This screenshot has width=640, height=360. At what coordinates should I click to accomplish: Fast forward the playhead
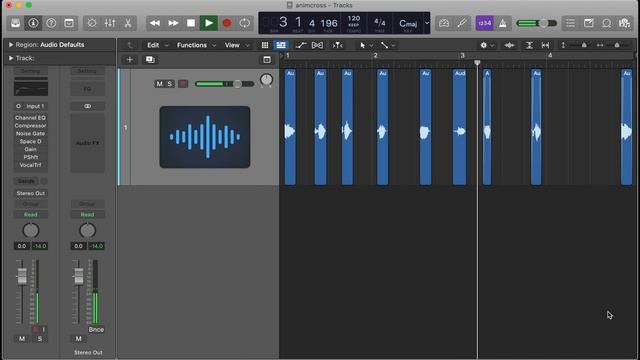pos(173,23)
